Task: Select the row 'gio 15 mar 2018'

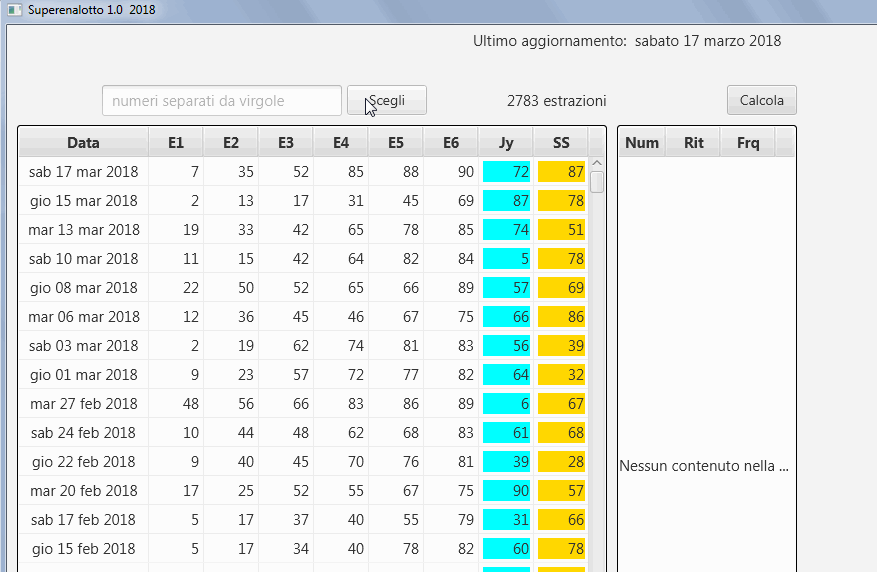Action: 304,201
